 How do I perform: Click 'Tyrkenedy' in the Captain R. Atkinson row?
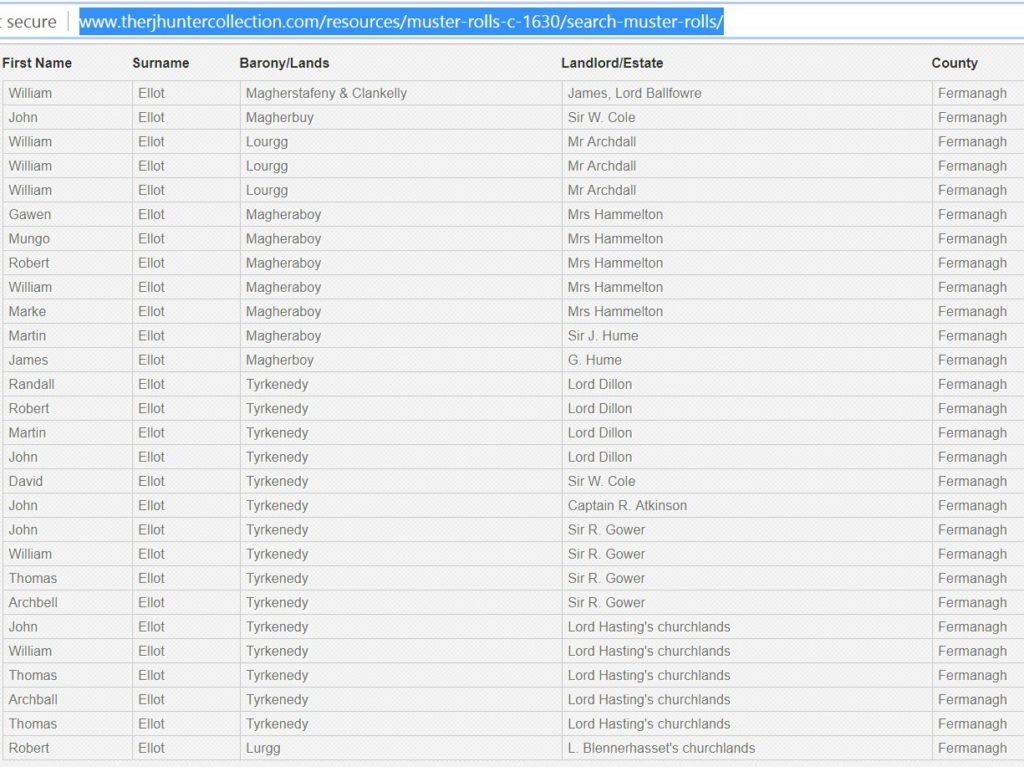pyautogui.click(x=277, y=505)
